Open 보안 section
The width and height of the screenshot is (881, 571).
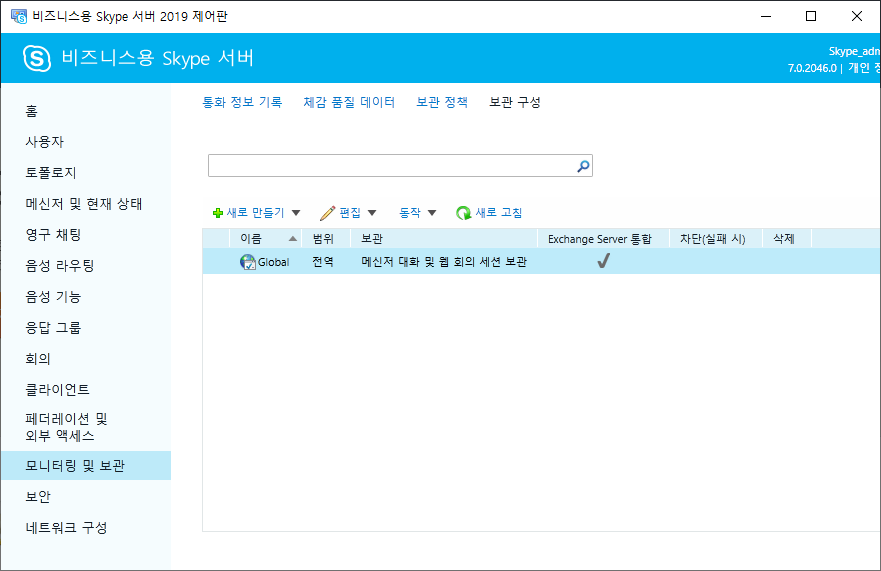38,497
